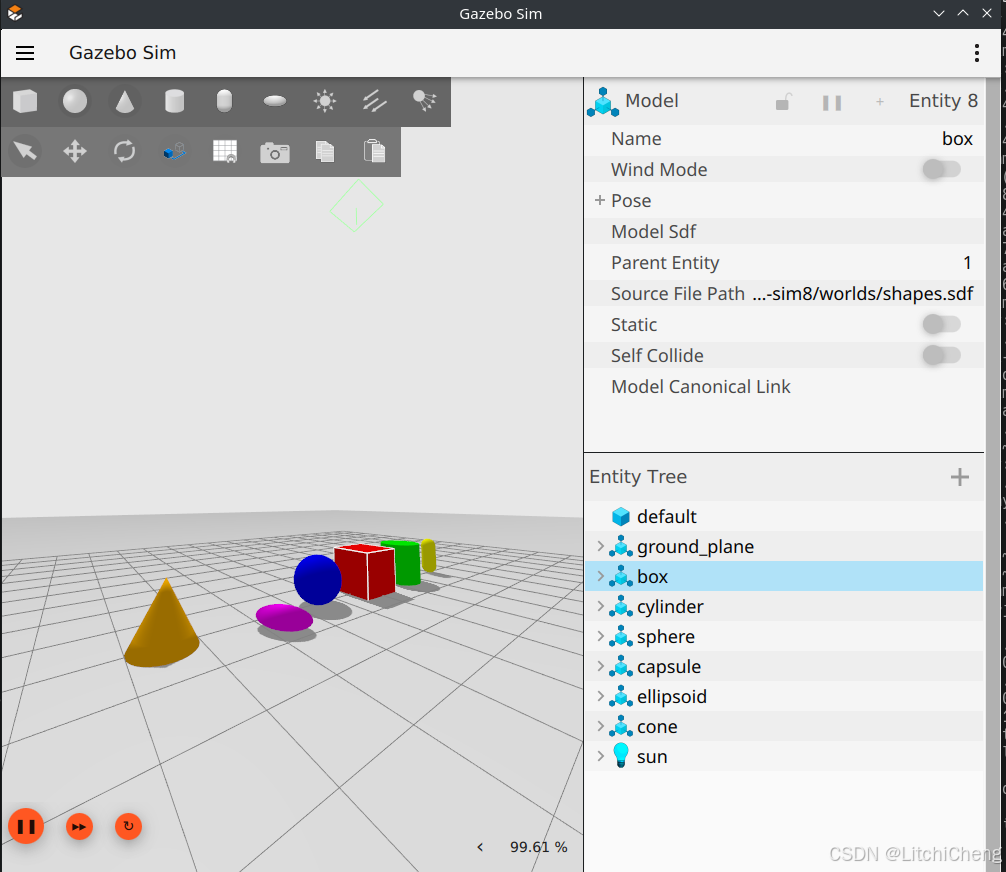This screenshot has width=1006, height=872.
Task: Insert a sphere shape
Action: coord(74,101)
